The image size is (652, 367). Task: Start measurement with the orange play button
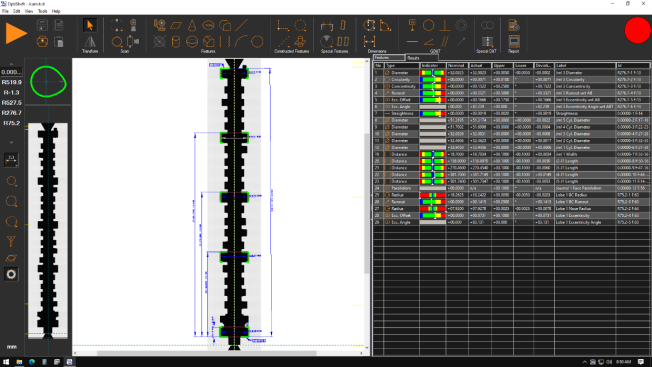(16, 34)
